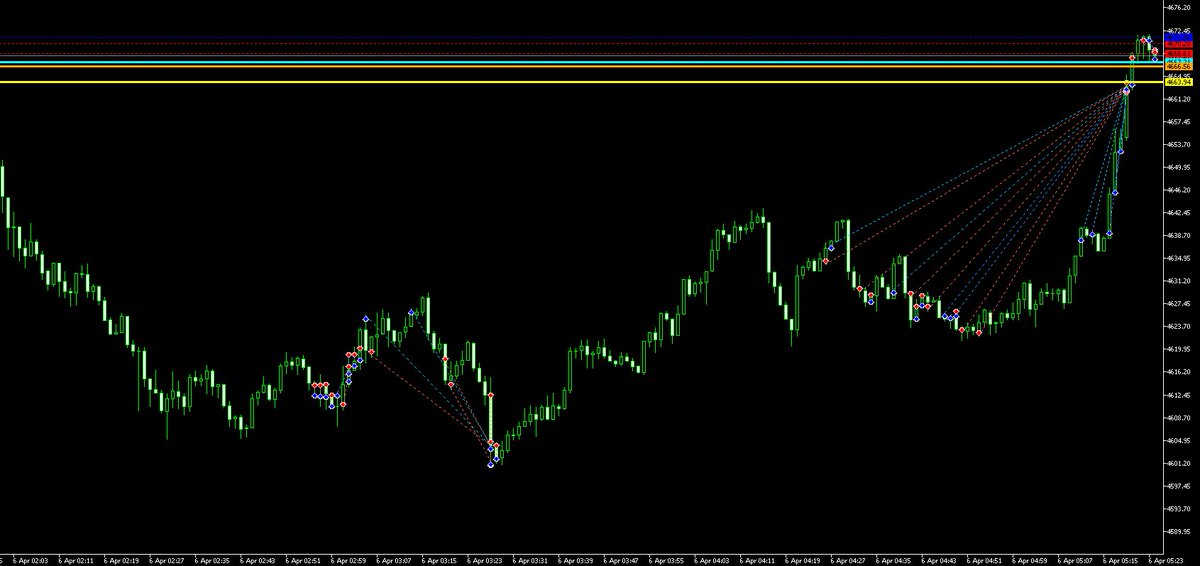Click price axis label 4649.95
1200x566 pixels.
[x=1179, y=167]
